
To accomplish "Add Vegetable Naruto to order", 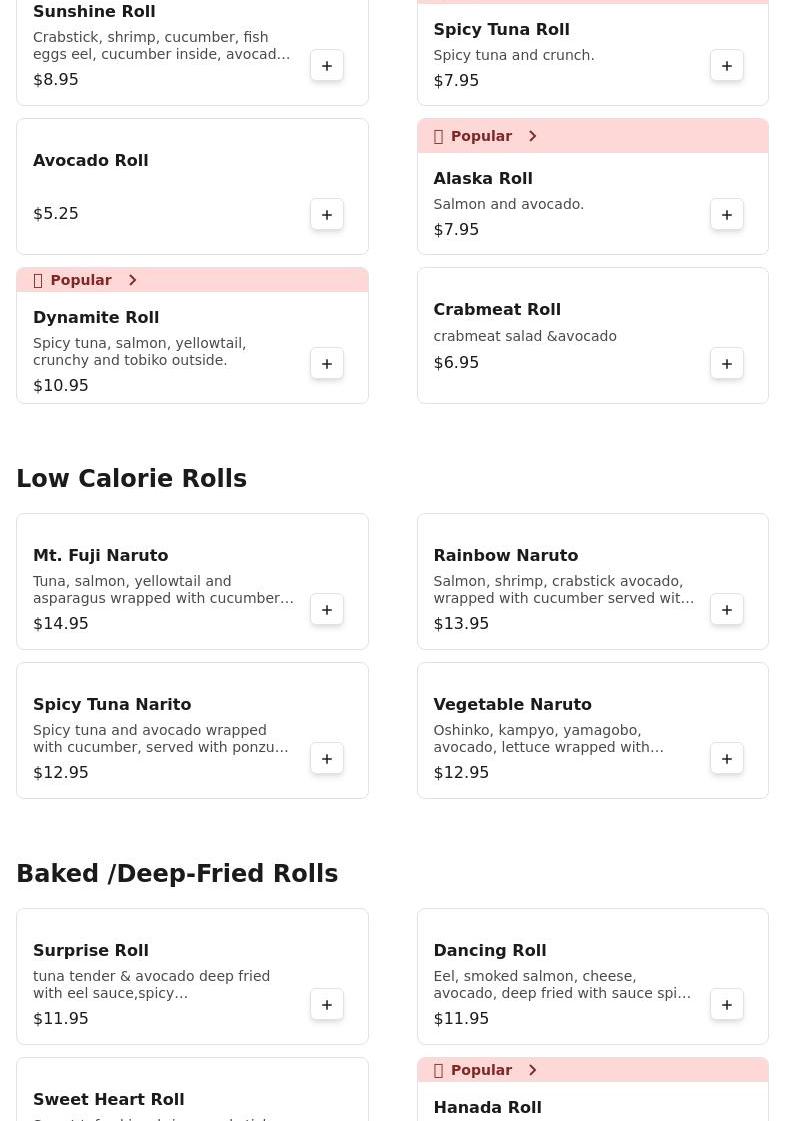I will 727,759.
